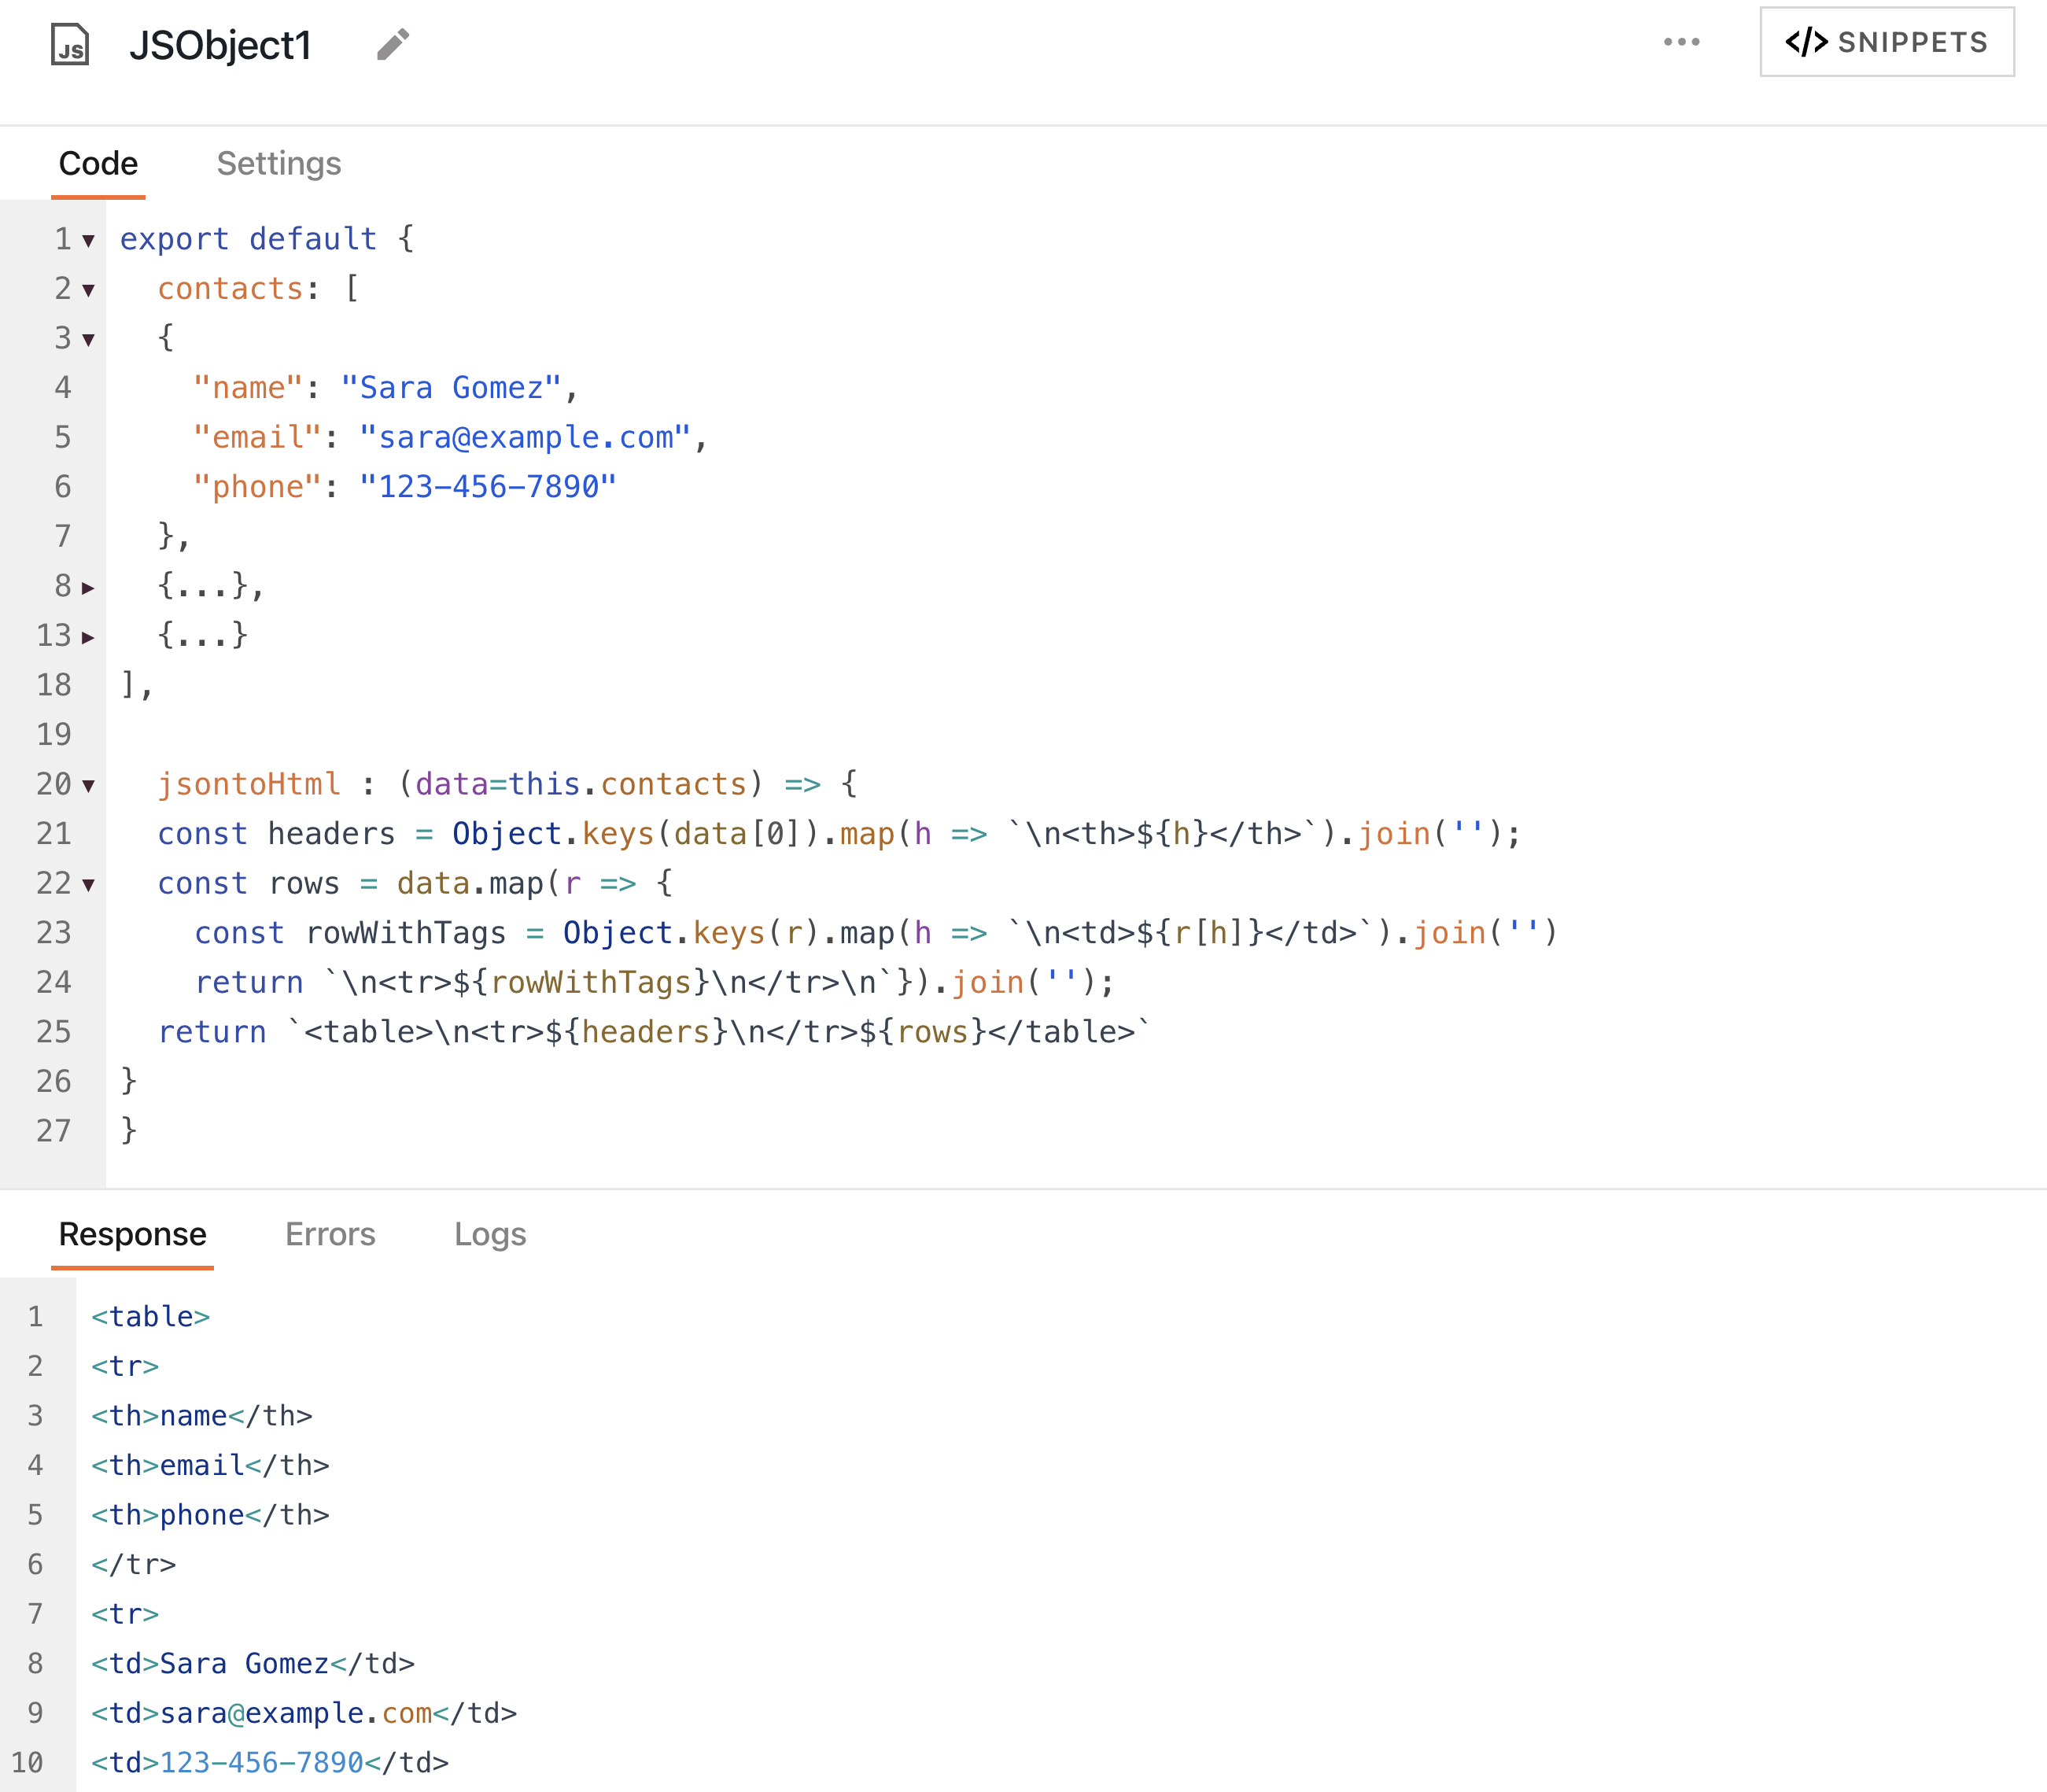Select the Response tab

132,1235
